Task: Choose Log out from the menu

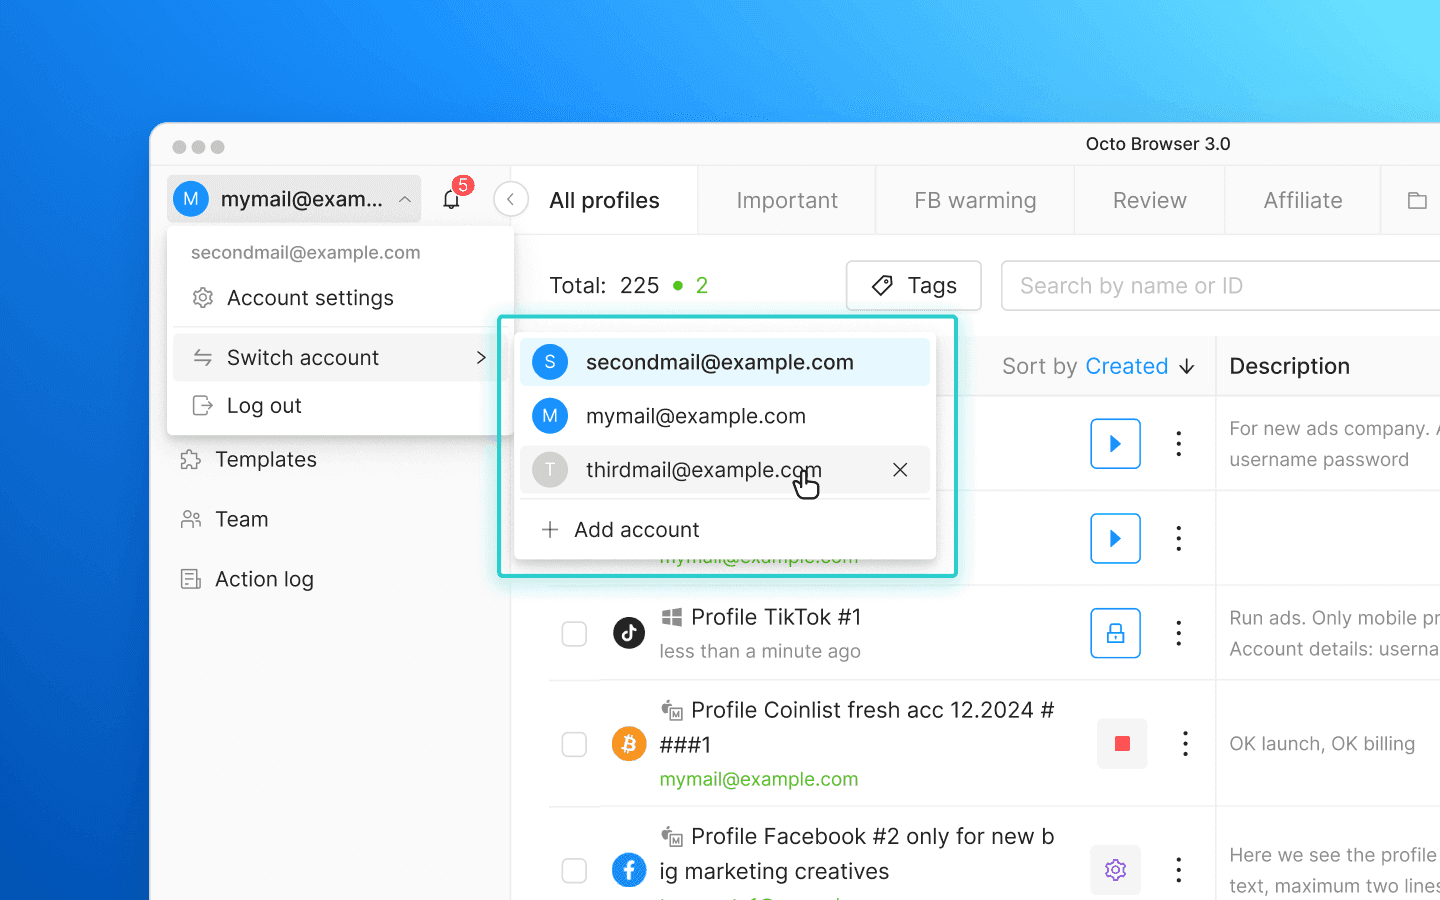Action: [x=340, y=405]
